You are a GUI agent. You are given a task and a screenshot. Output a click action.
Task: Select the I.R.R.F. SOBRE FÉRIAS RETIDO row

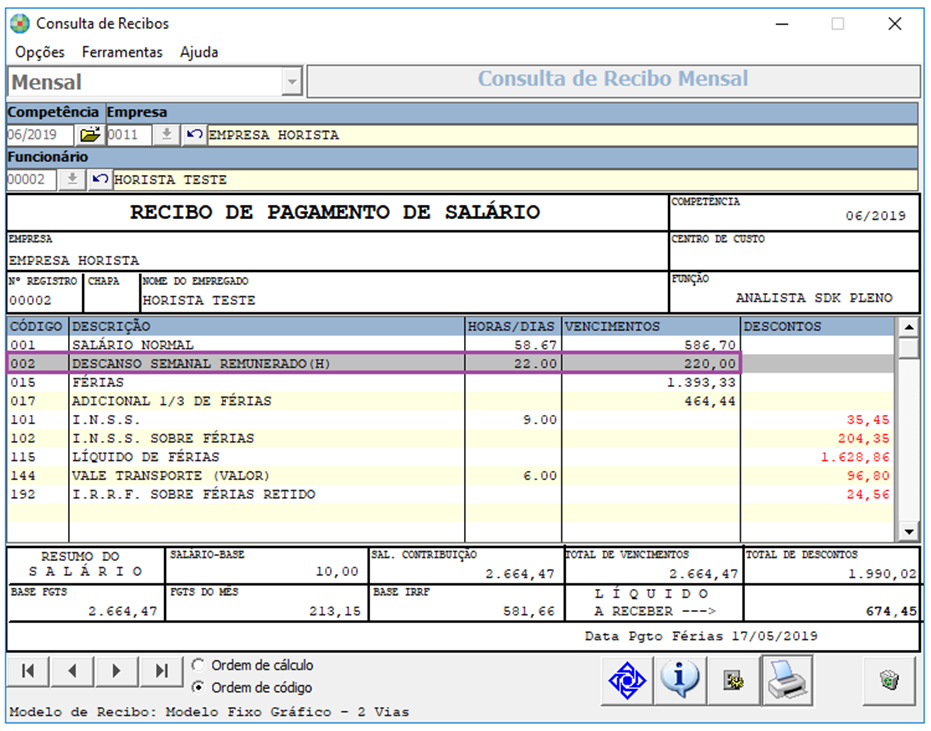click(x=450, y=495)
